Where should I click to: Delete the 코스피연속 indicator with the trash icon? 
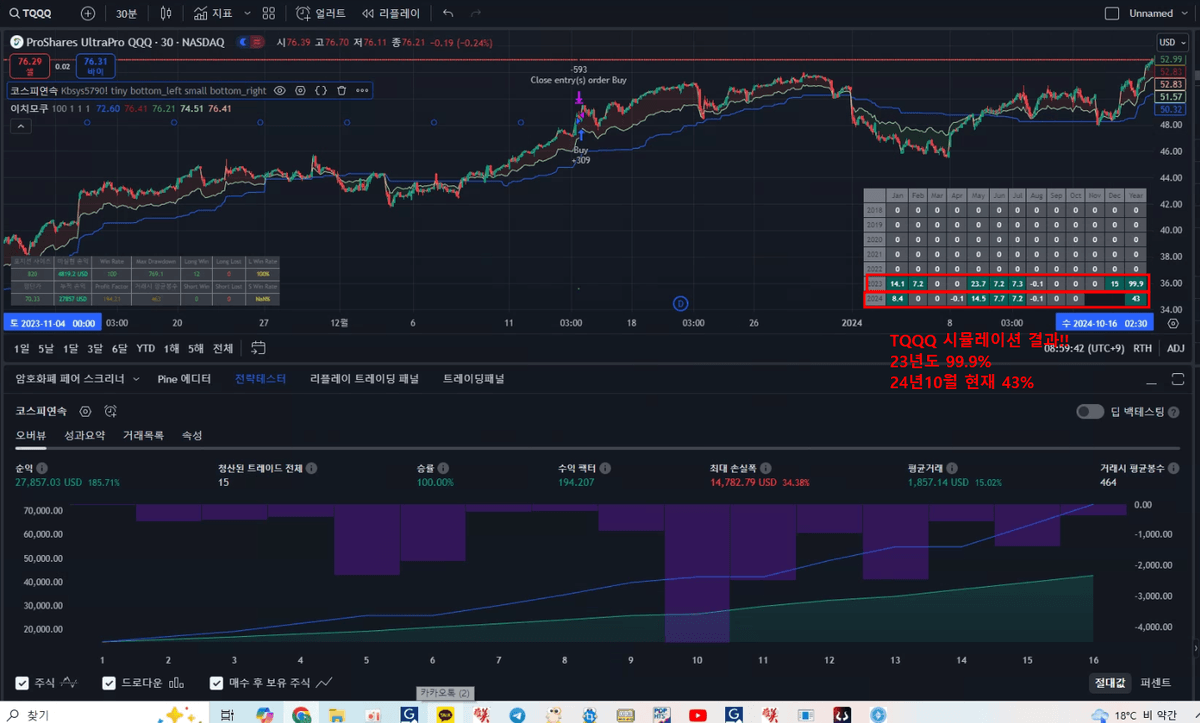coord(341,90)
